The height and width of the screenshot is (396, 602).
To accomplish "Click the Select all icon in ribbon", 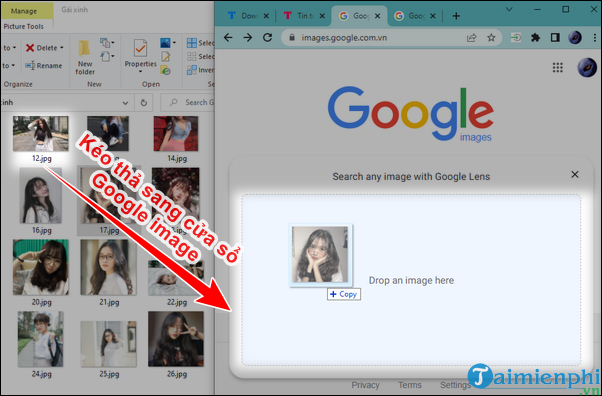I will pos(192,43).
